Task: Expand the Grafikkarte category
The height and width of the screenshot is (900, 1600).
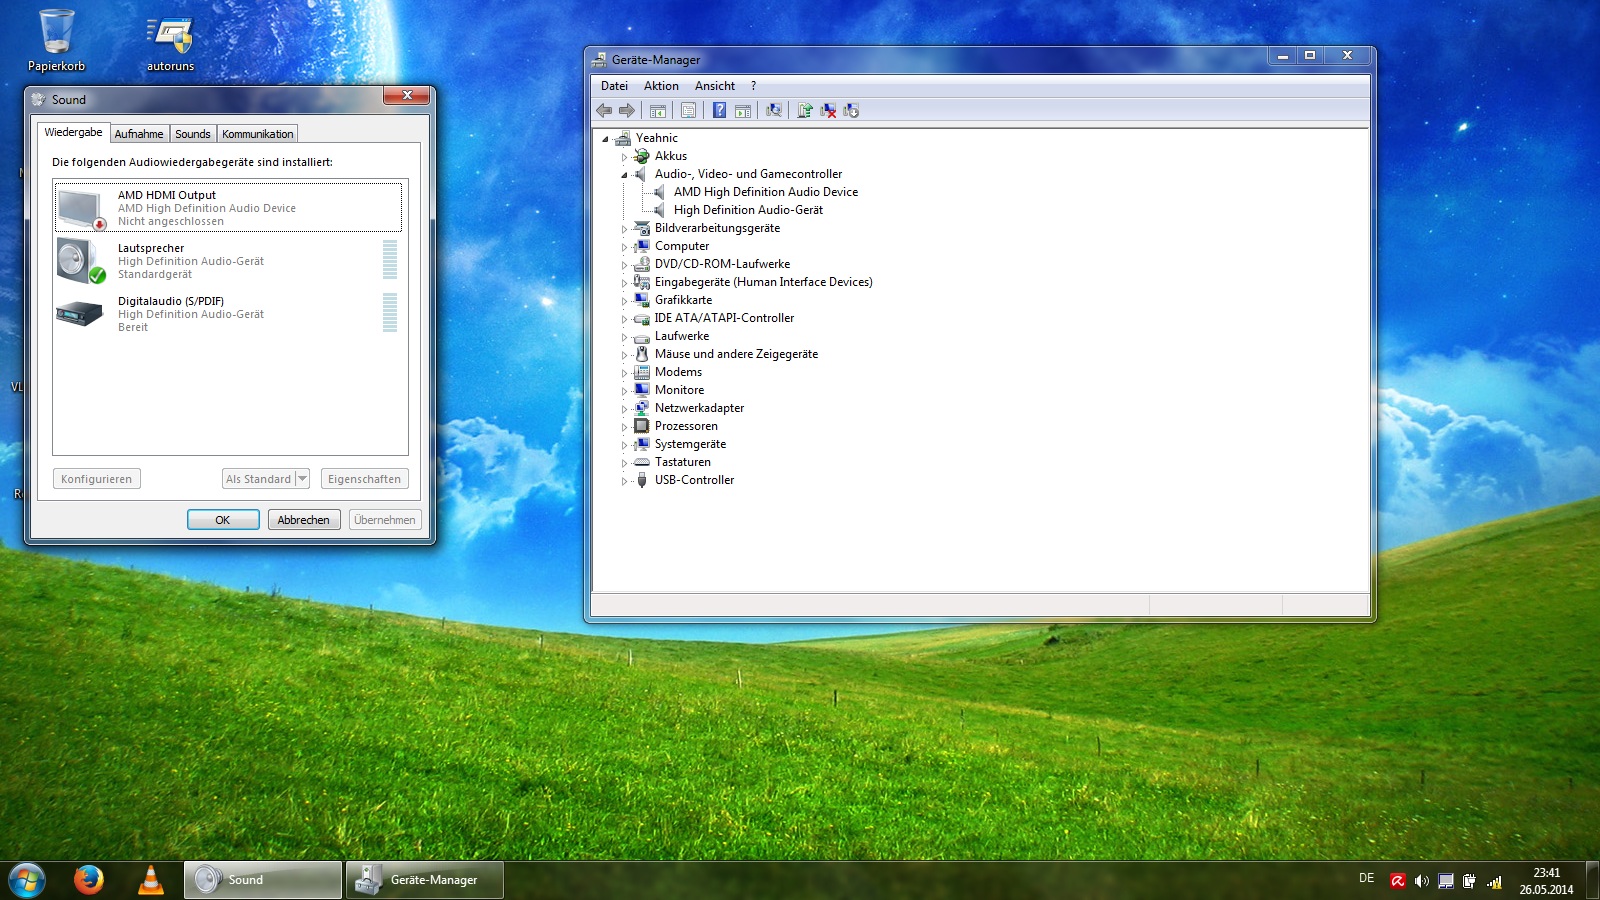Action: (x=624, y=301)
